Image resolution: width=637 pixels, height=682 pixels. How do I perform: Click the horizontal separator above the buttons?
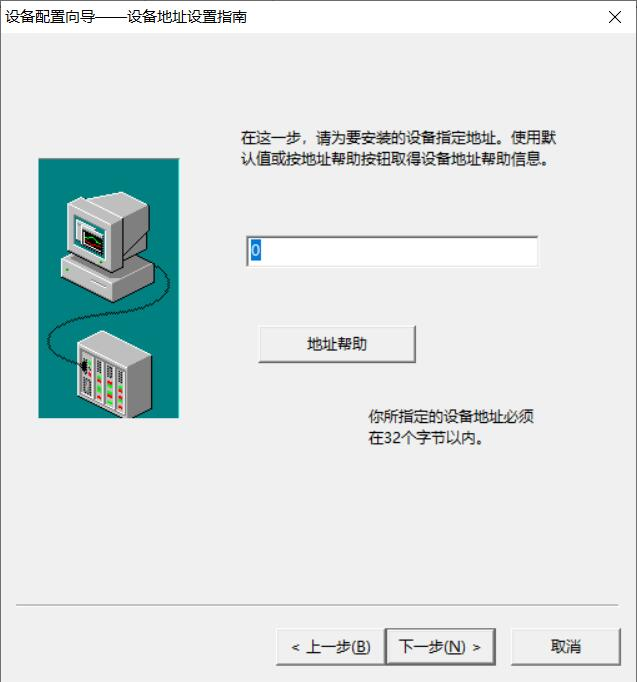click(x=317, y=605)
